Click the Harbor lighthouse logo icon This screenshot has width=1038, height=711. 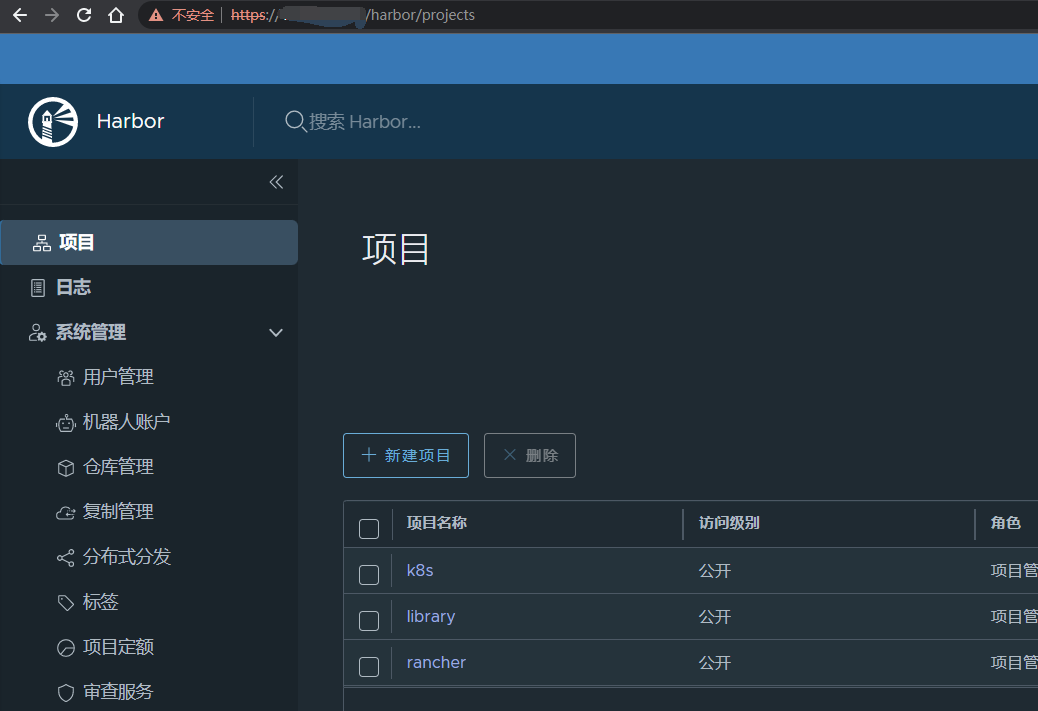tap(53, 122)
